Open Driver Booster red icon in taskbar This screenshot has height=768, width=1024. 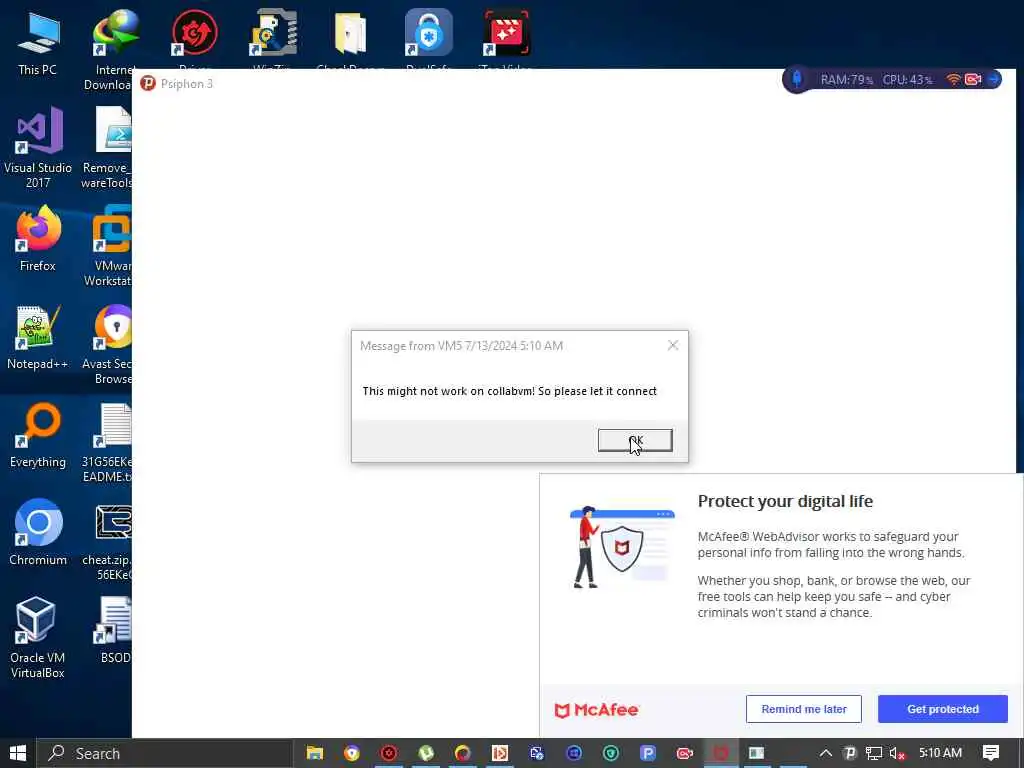389,753
